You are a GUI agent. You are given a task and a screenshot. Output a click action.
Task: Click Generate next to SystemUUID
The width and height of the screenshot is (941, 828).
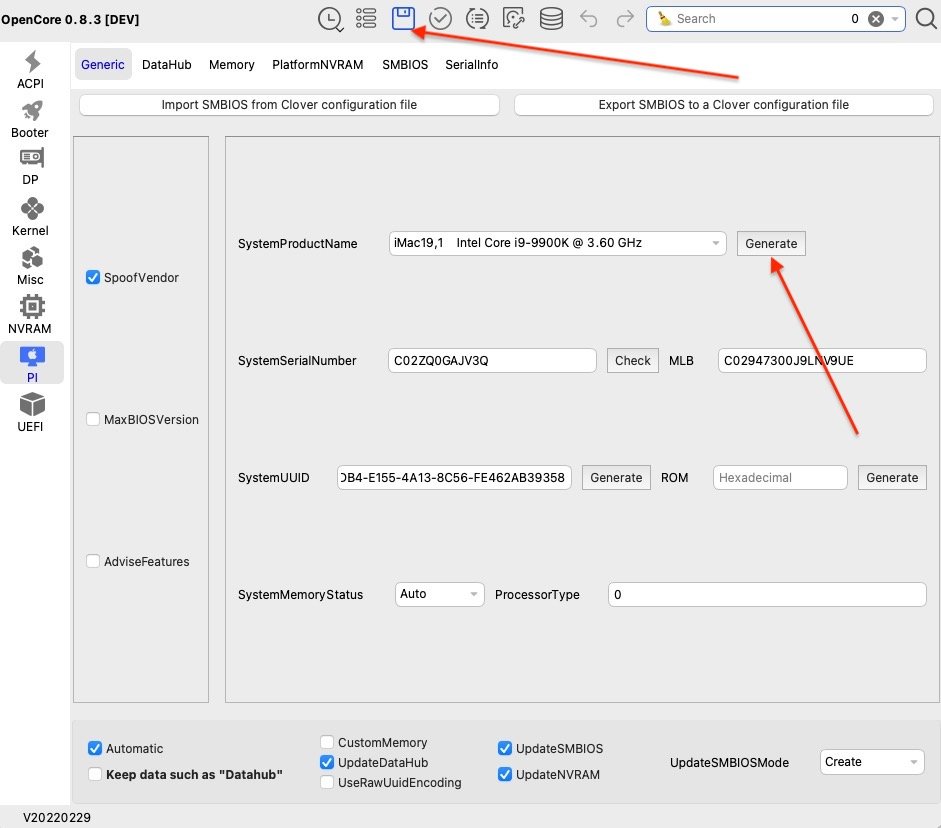[x=616, y=478]
